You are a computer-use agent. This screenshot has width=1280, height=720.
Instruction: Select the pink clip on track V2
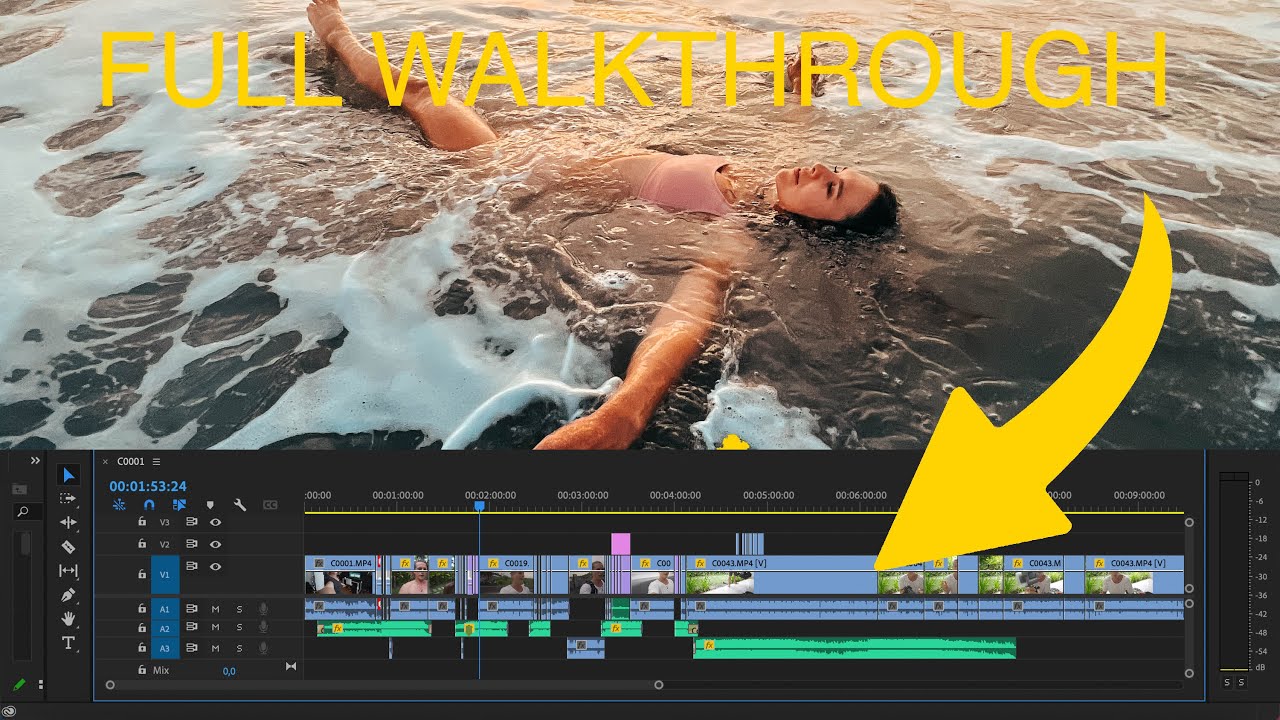click(x=620, y=544)
